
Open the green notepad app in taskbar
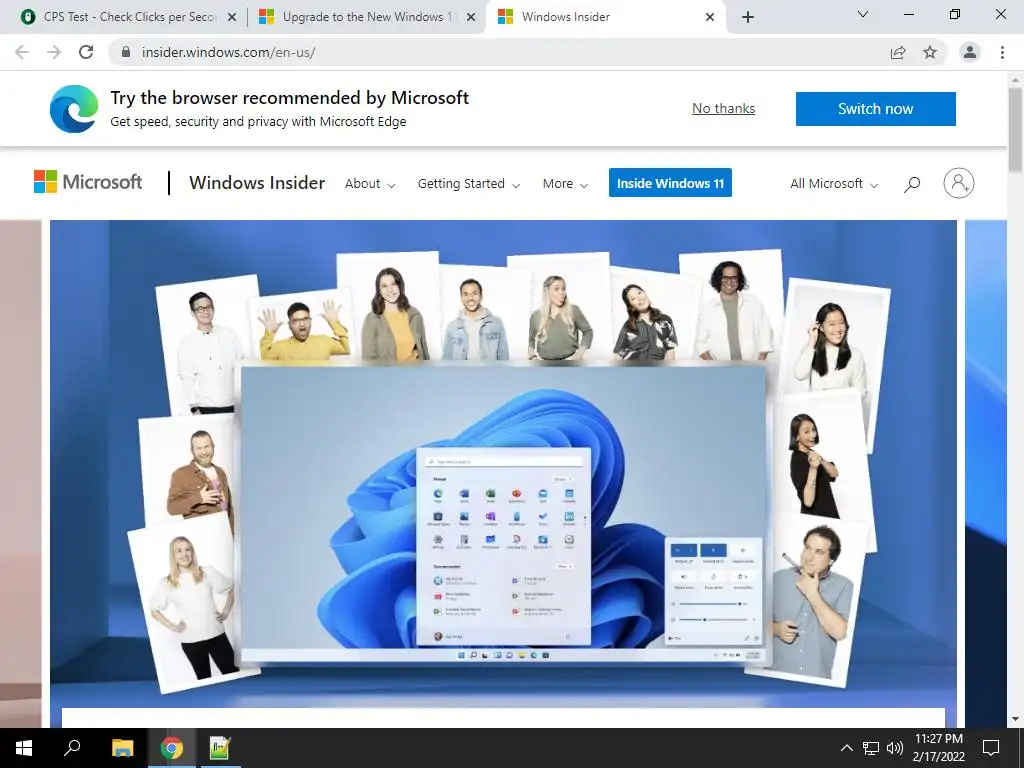coord(220,748)
